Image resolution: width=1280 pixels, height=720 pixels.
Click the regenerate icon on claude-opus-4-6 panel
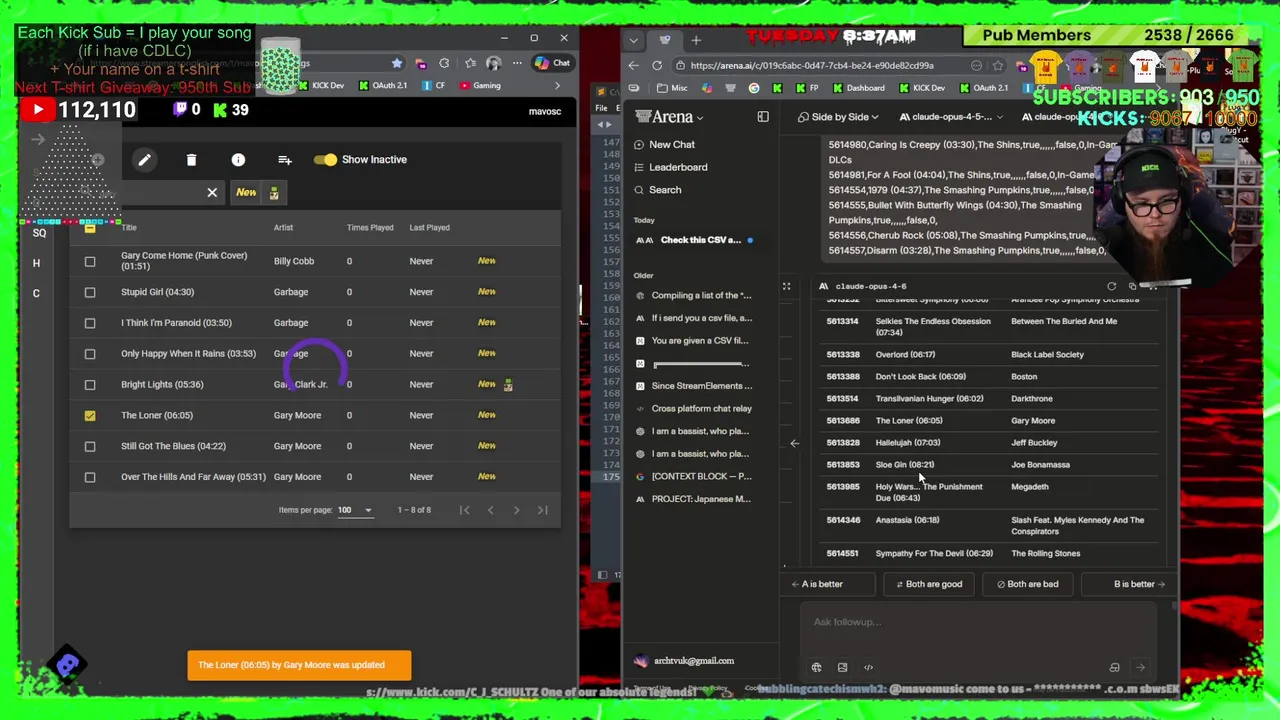coord(1111,287)
